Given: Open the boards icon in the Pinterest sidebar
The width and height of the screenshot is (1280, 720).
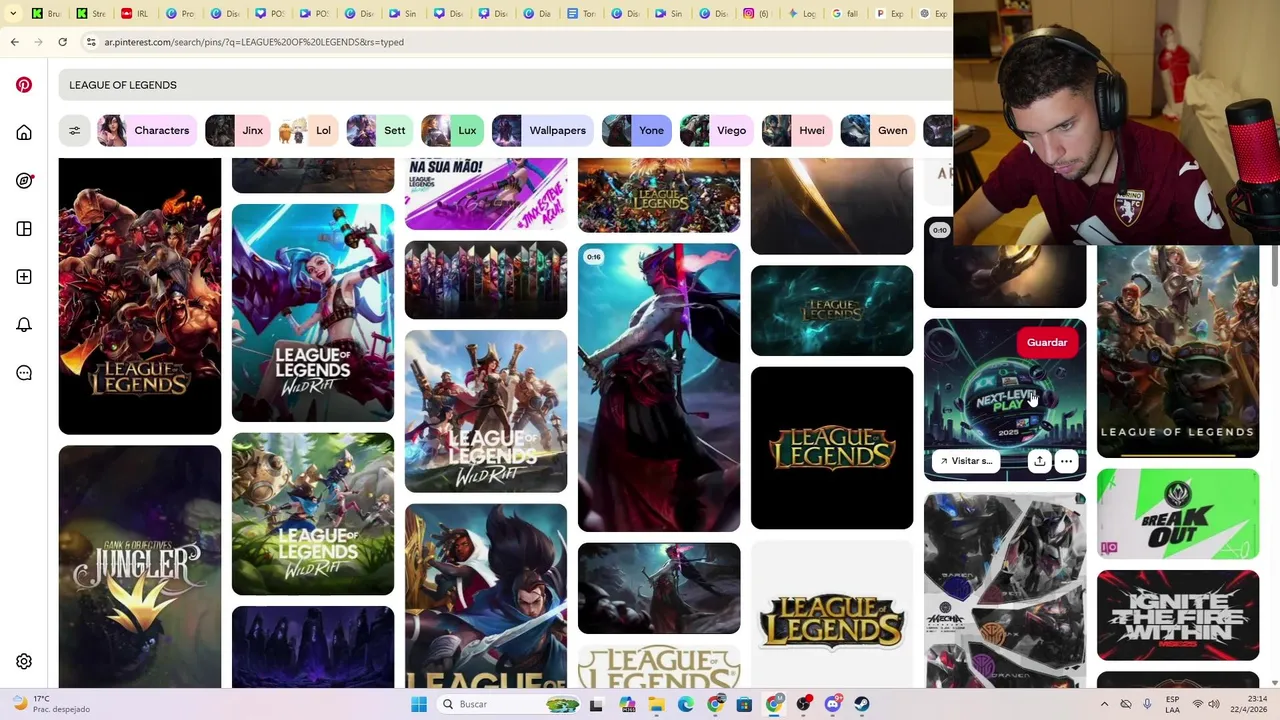Looking at the screenshot, I should 24,229.
